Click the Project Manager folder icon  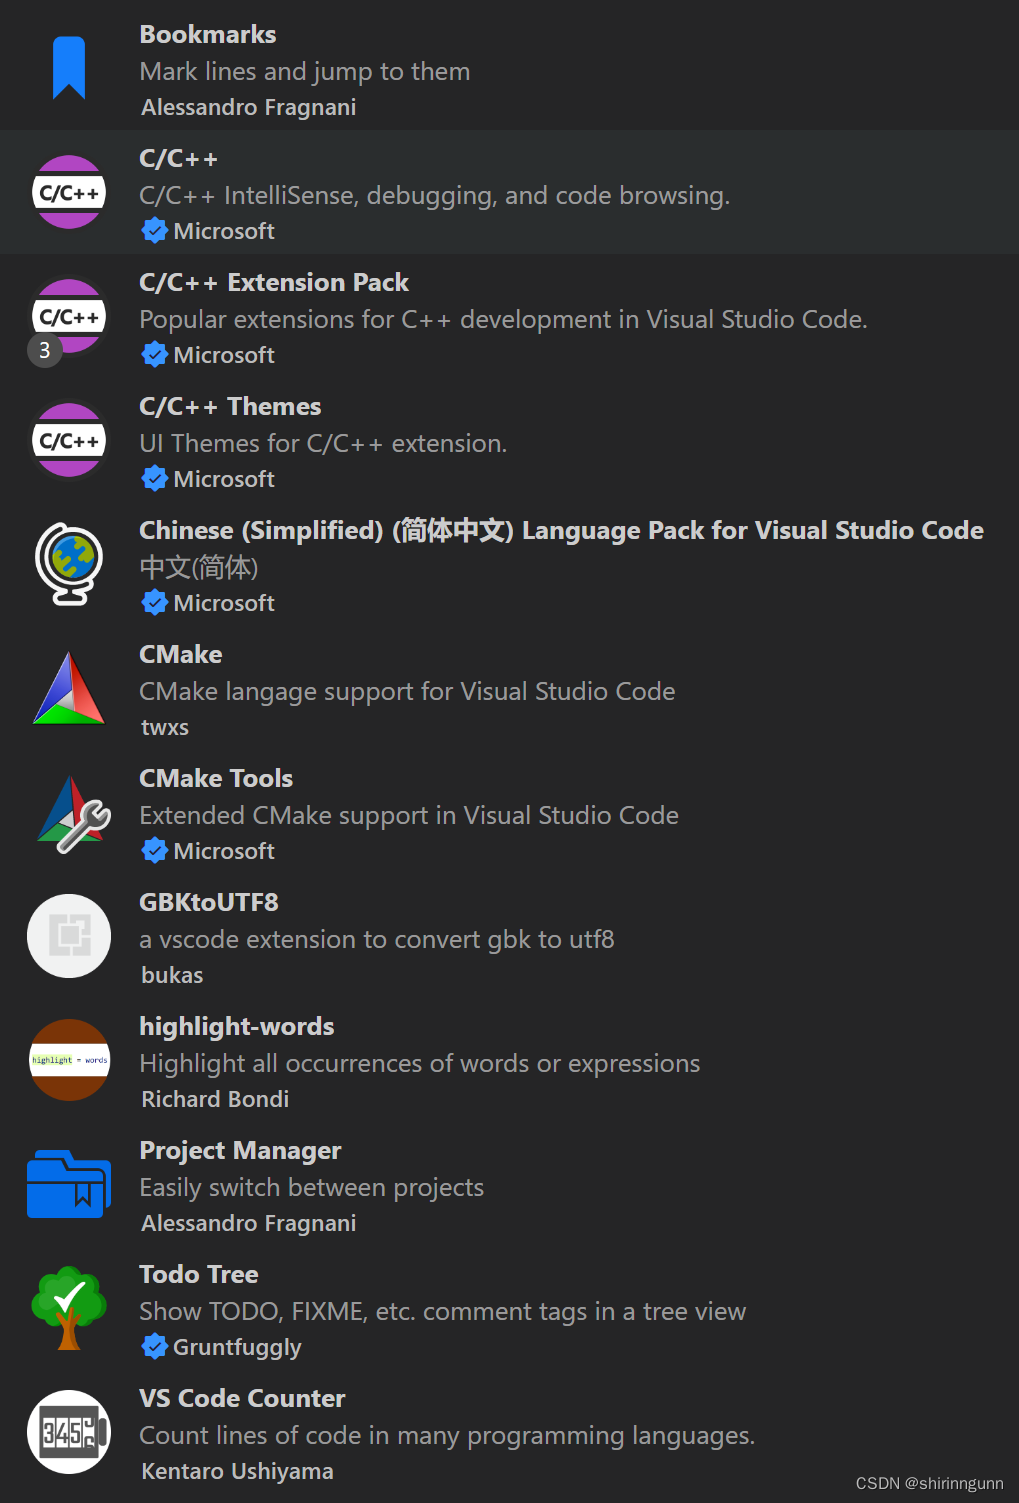[x=68, y=1184]
